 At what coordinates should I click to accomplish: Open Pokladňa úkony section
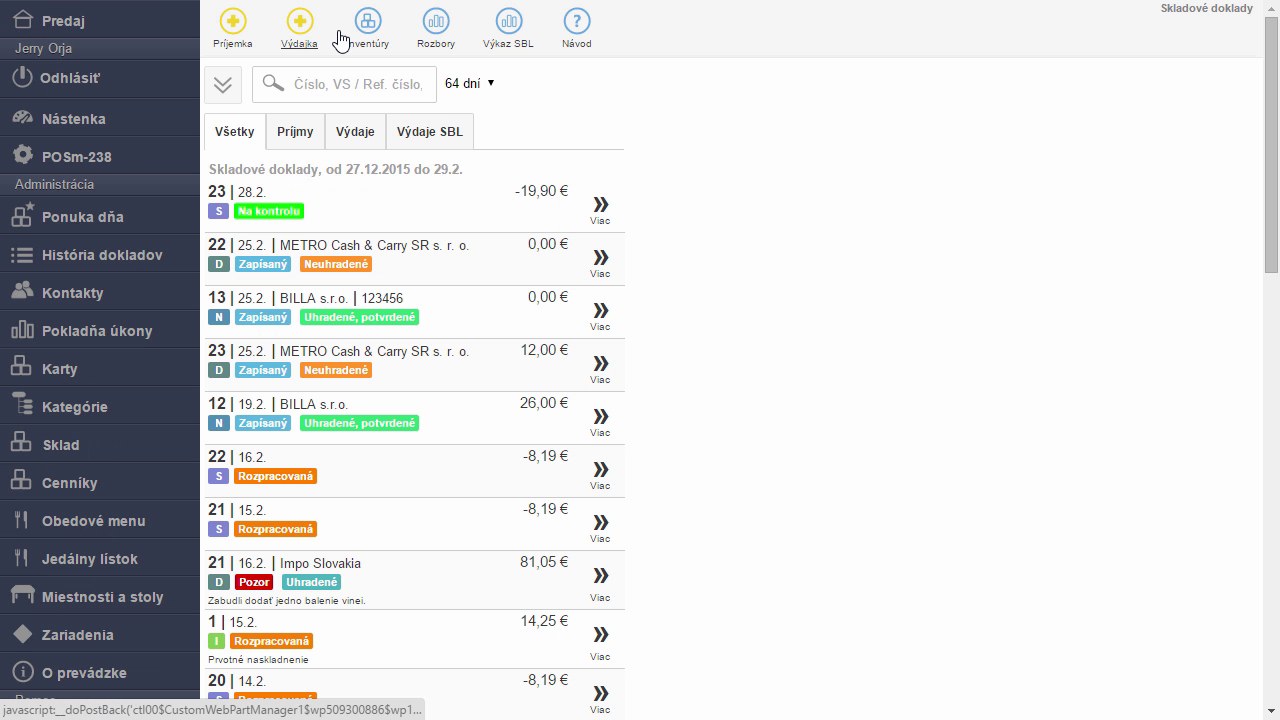point(100,330)
